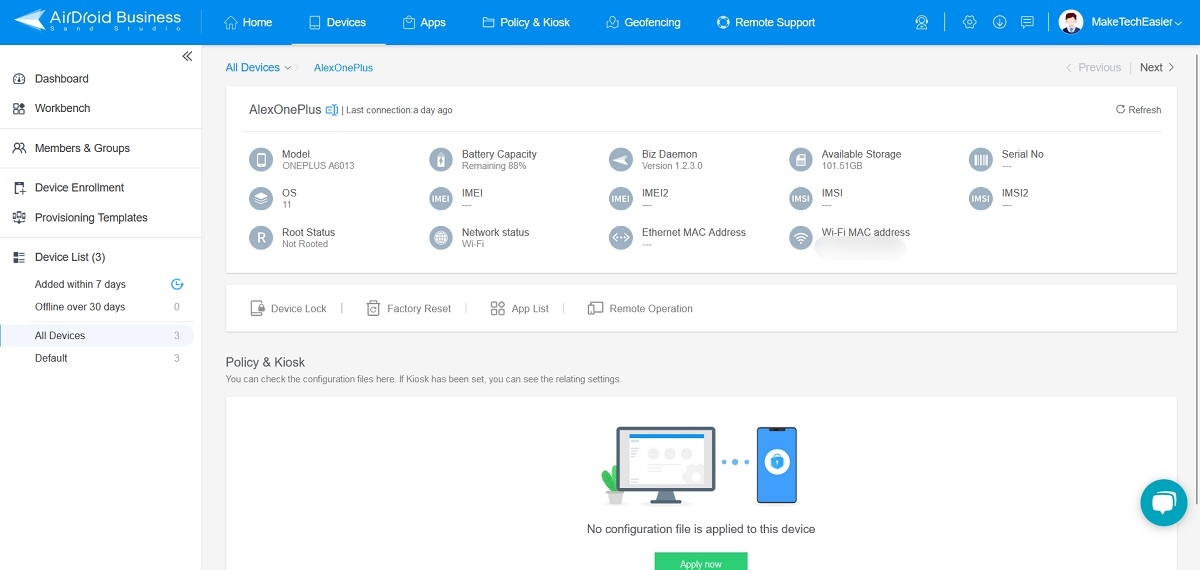This screenshot has height=570, width=1200.
Task: Click the Remaining 88% battery text
Action: (x=494, y=166)
